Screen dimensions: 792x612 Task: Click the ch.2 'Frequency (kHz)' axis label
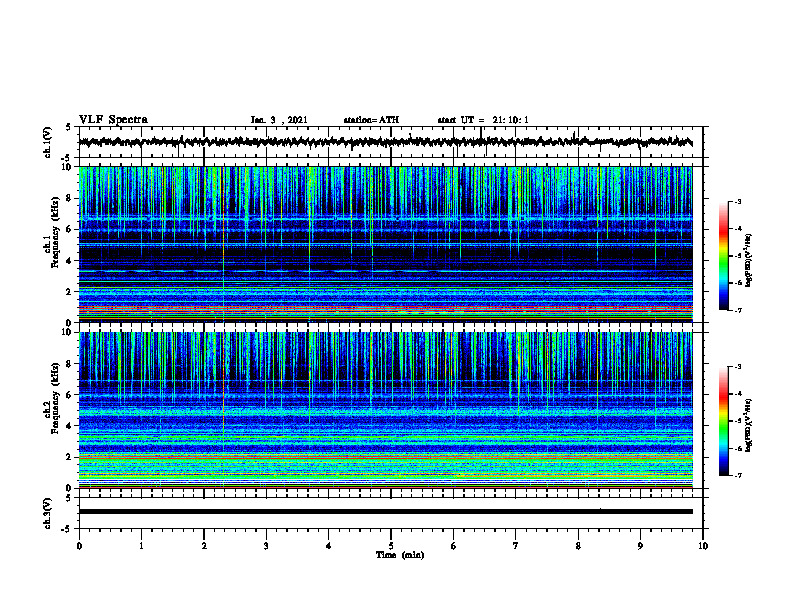[55, 398]
